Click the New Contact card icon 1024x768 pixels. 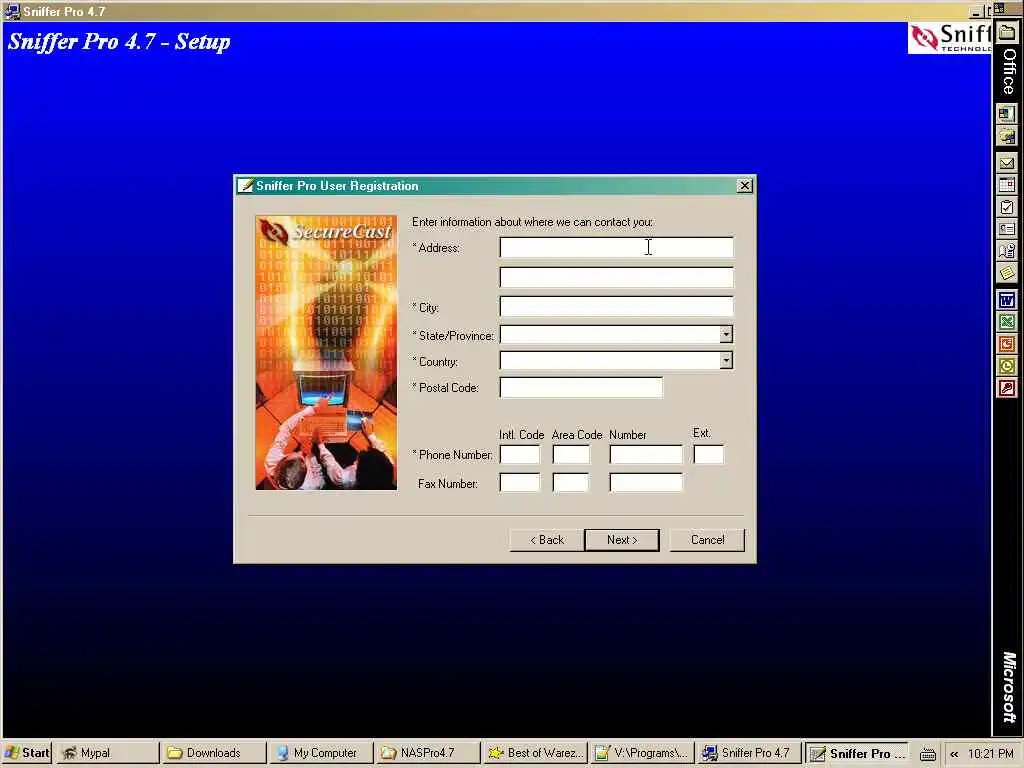pyautogui.click(x=1007, y=229)
